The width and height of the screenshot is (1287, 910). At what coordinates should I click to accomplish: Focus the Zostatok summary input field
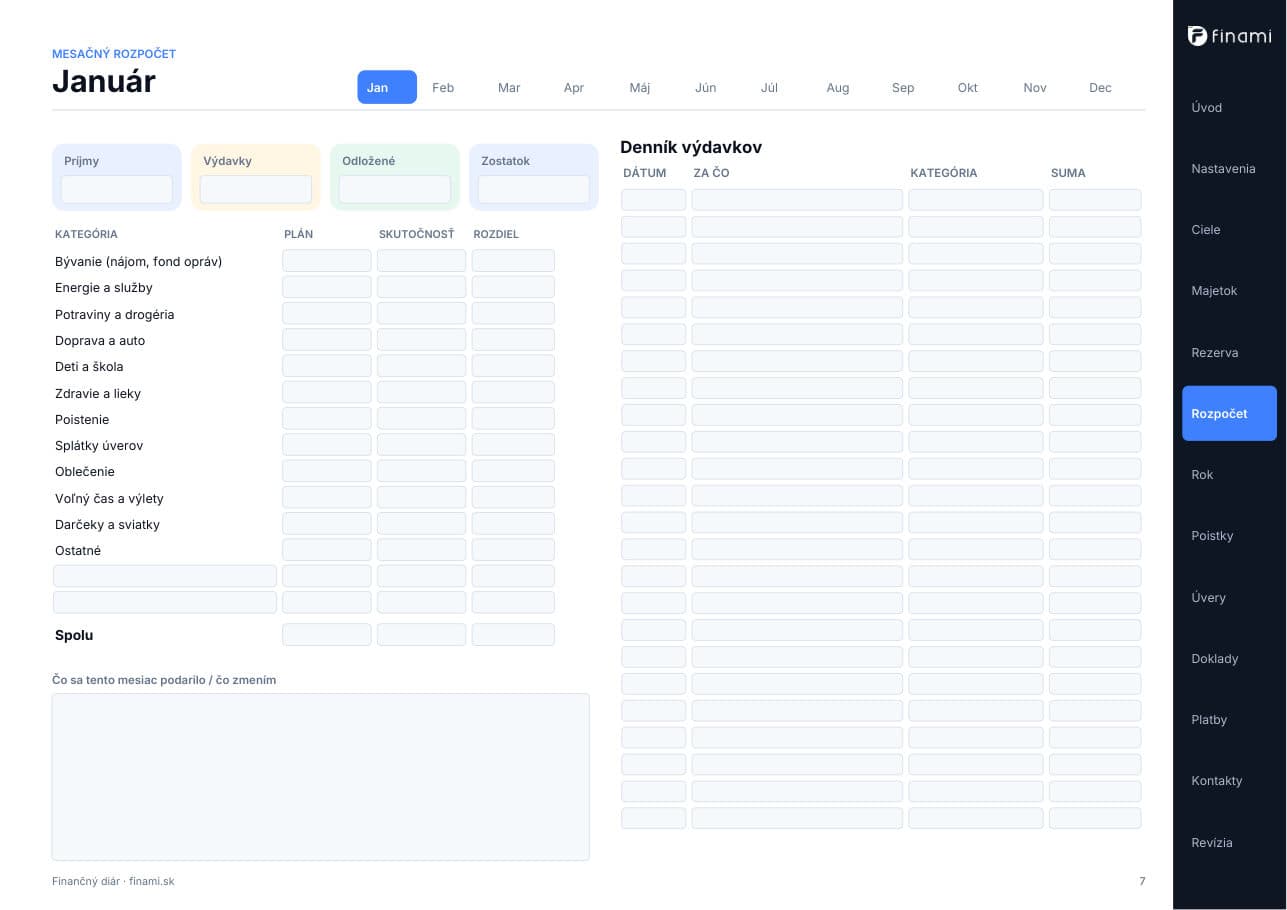[x=534, y=189]
